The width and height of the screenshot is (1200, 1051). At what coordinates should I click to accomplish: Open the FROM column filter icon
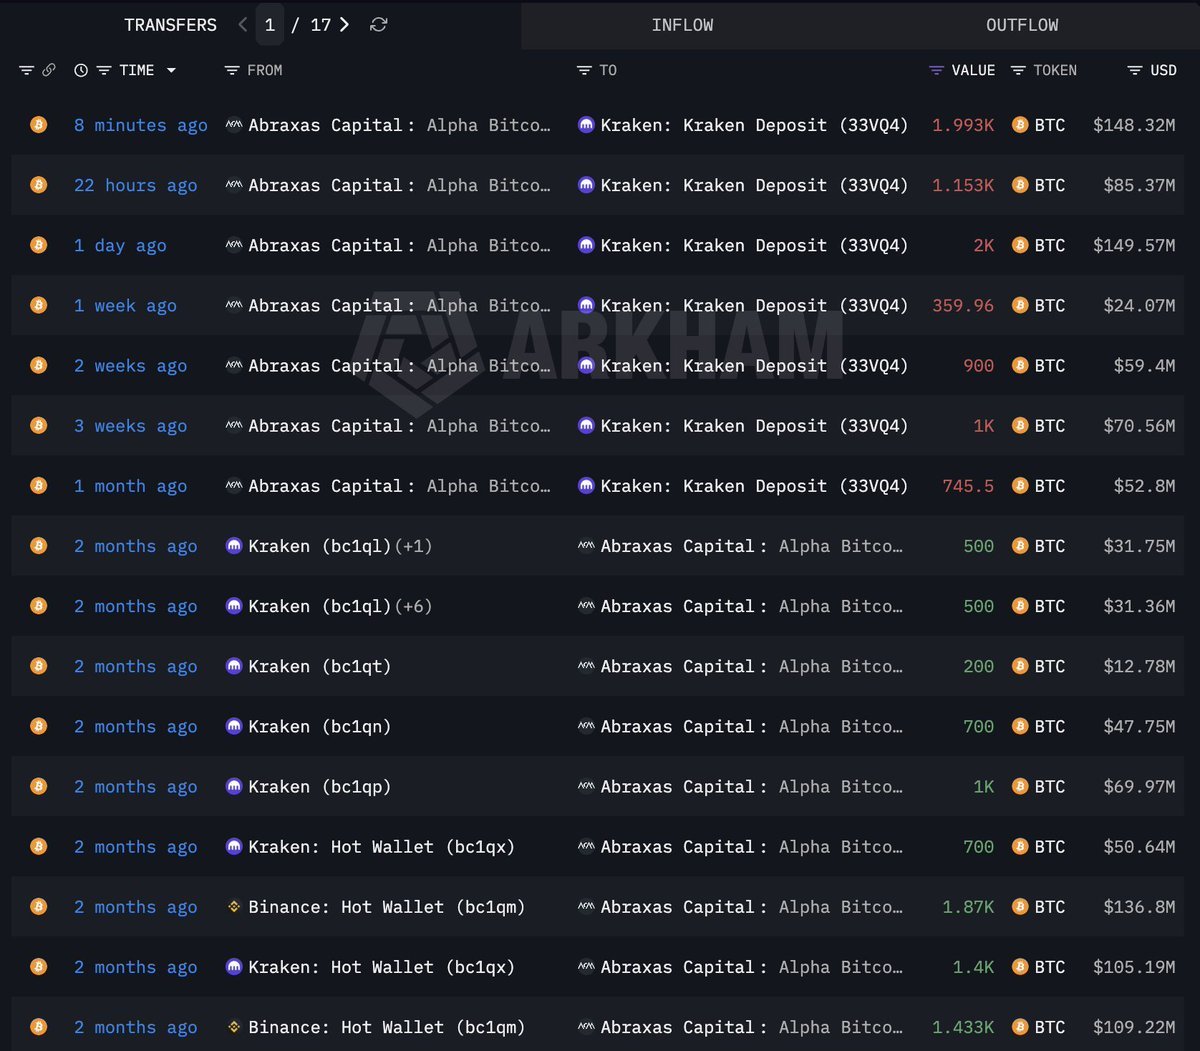pyautogui.click(x=233, y=70)
